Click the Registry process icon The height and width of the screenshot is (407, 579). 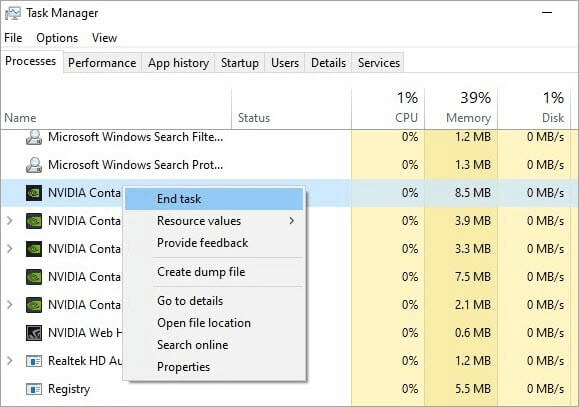click(x=34, y=389)
